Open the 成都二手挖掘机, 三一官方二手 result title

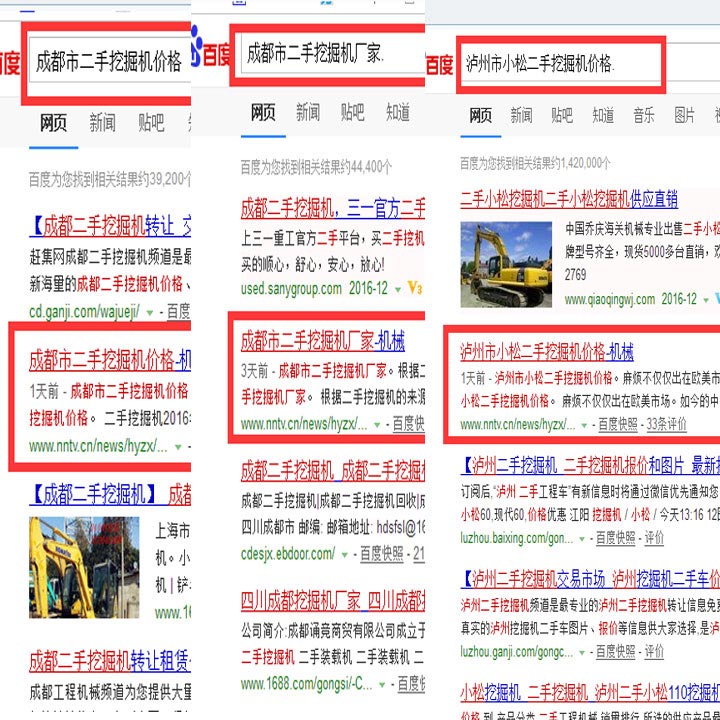pos(333,209)
